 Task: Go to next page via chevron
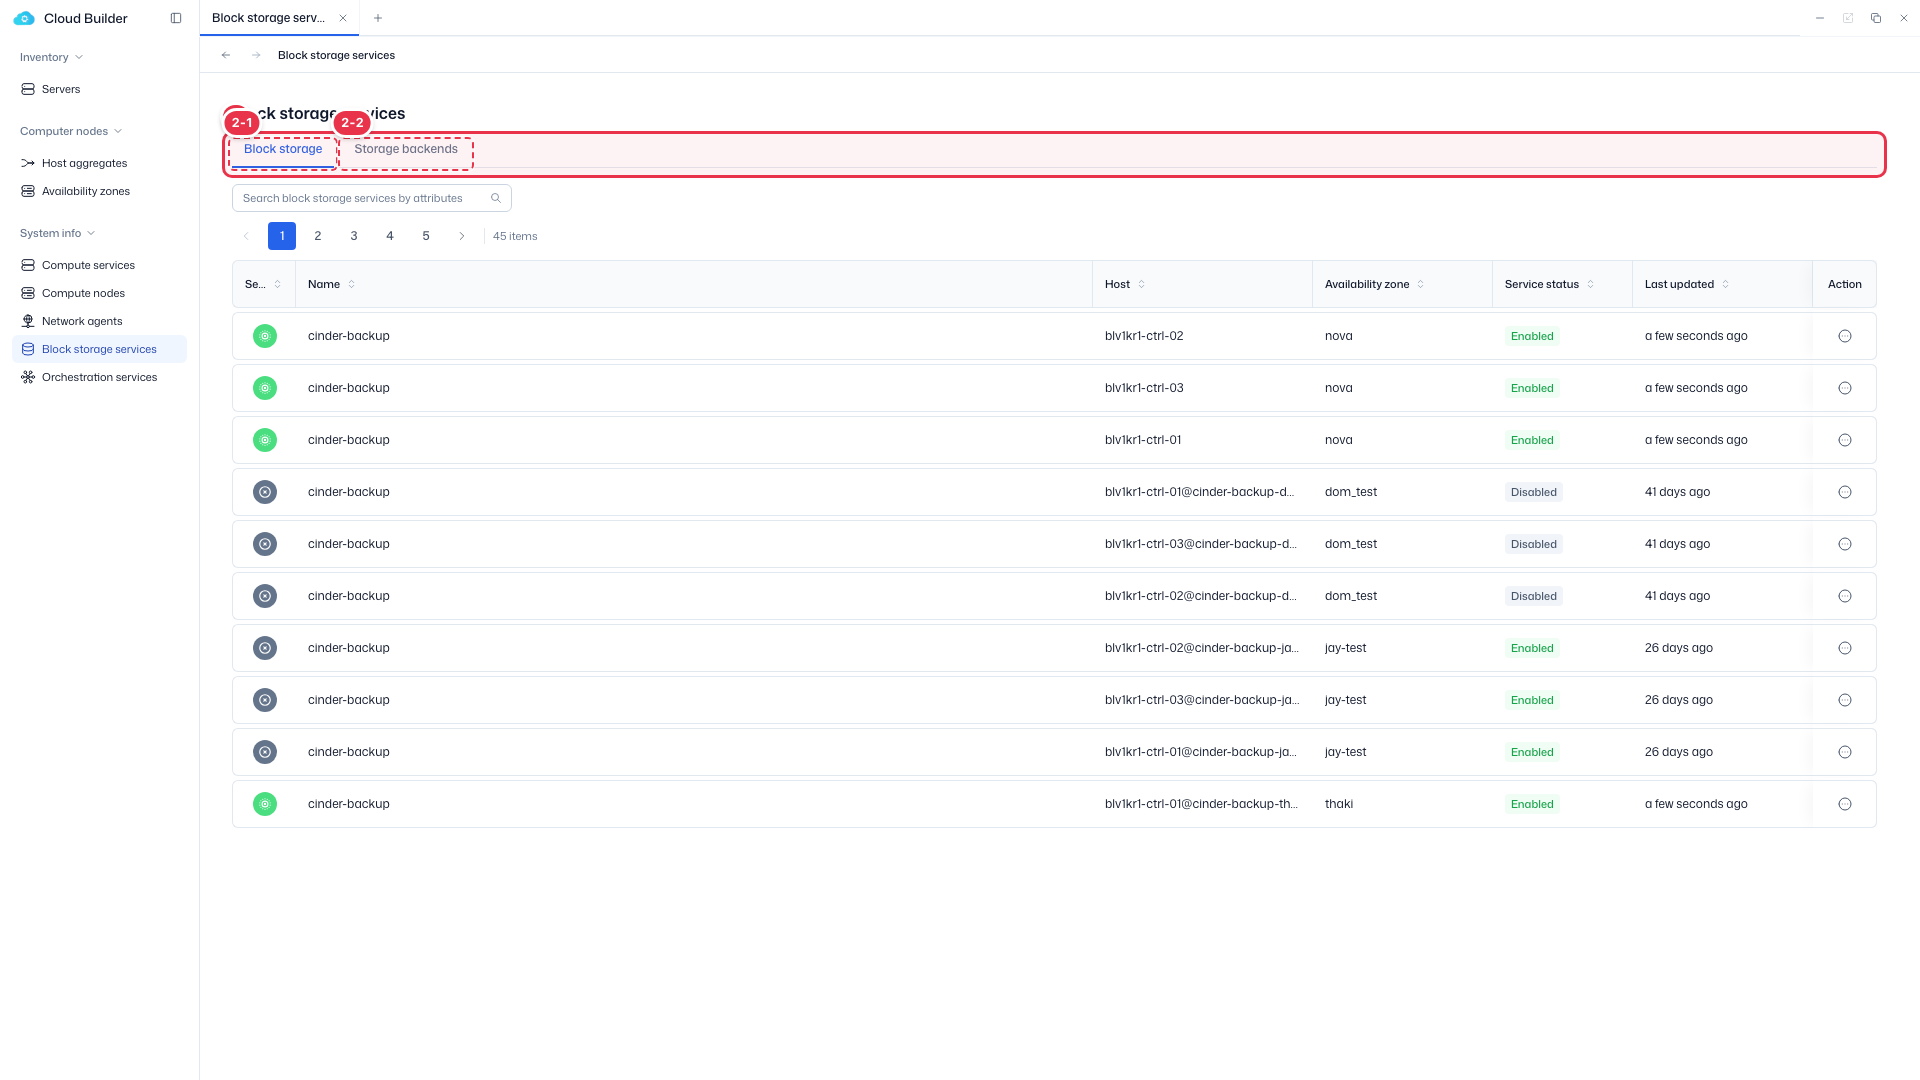[x=462, y=236]
